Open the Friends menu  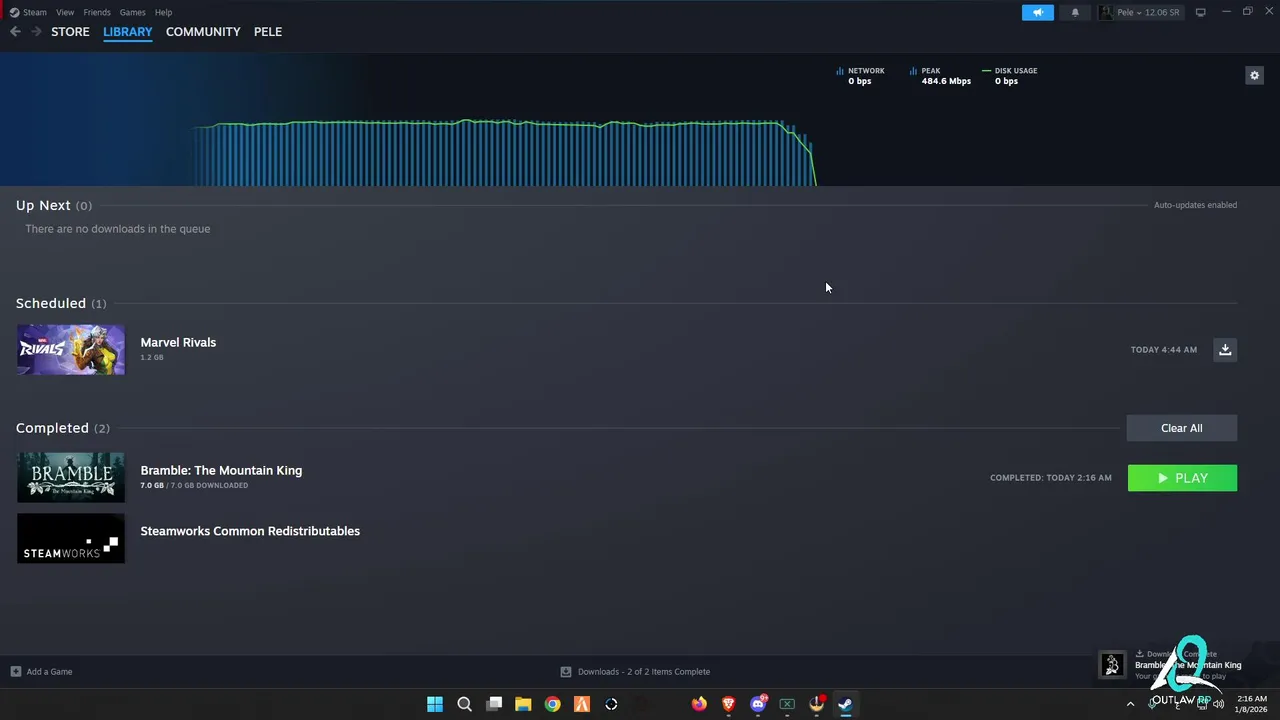point(97,12)
